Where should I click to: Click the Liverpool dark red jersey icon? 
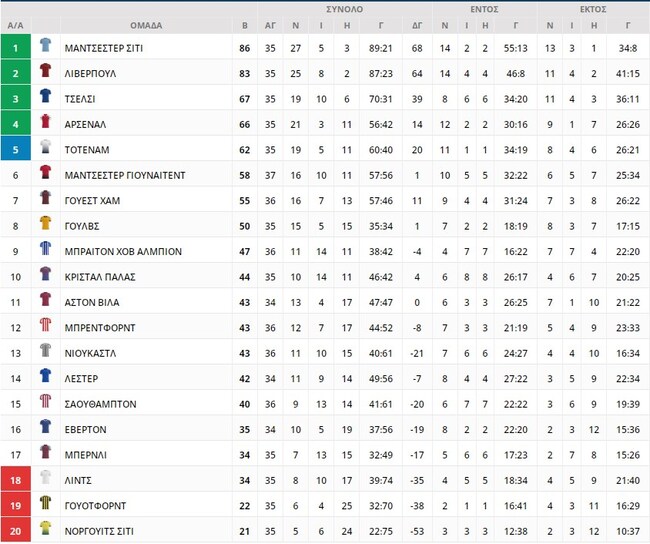(46, 70)
